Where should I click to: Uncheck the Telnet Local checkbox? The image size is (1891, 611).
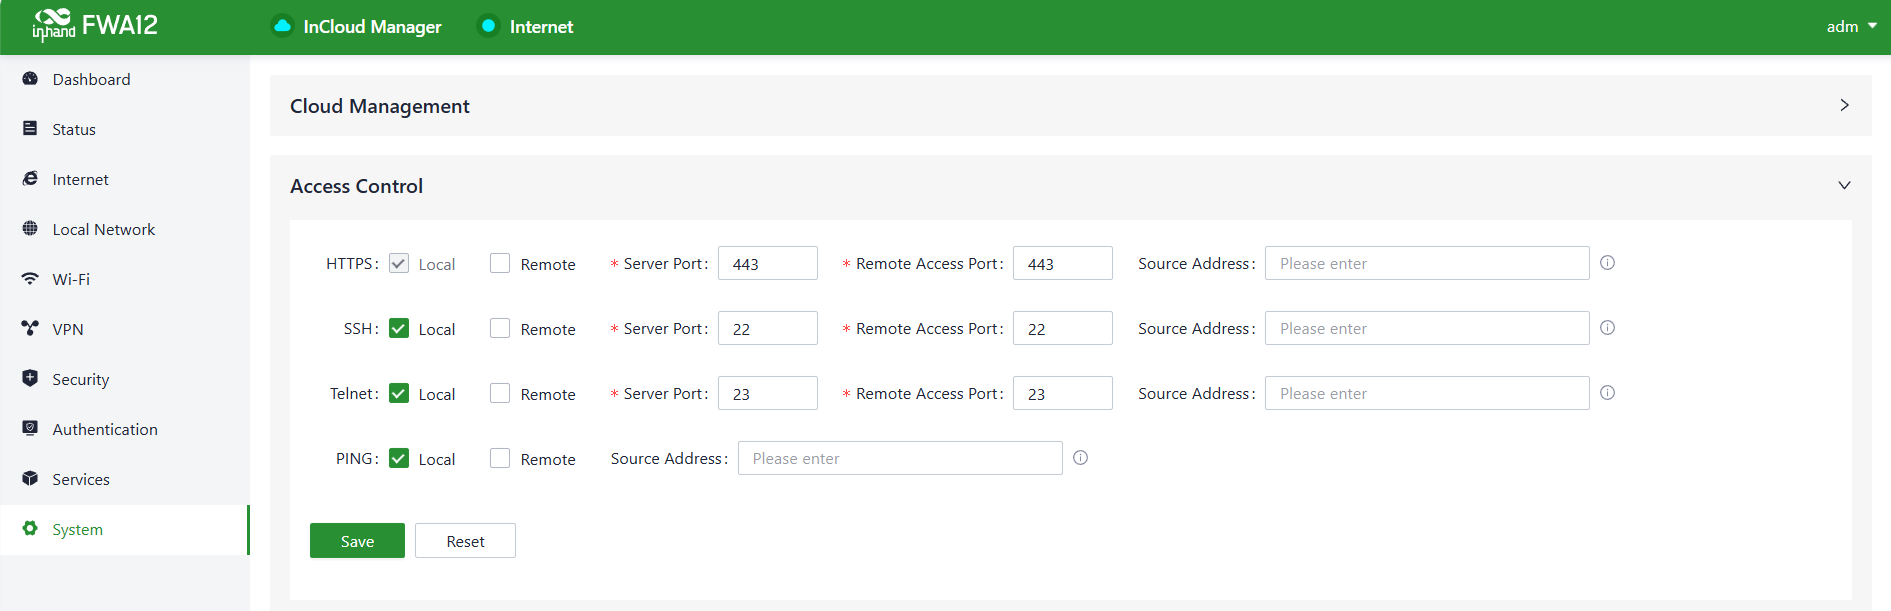(399, 394)
